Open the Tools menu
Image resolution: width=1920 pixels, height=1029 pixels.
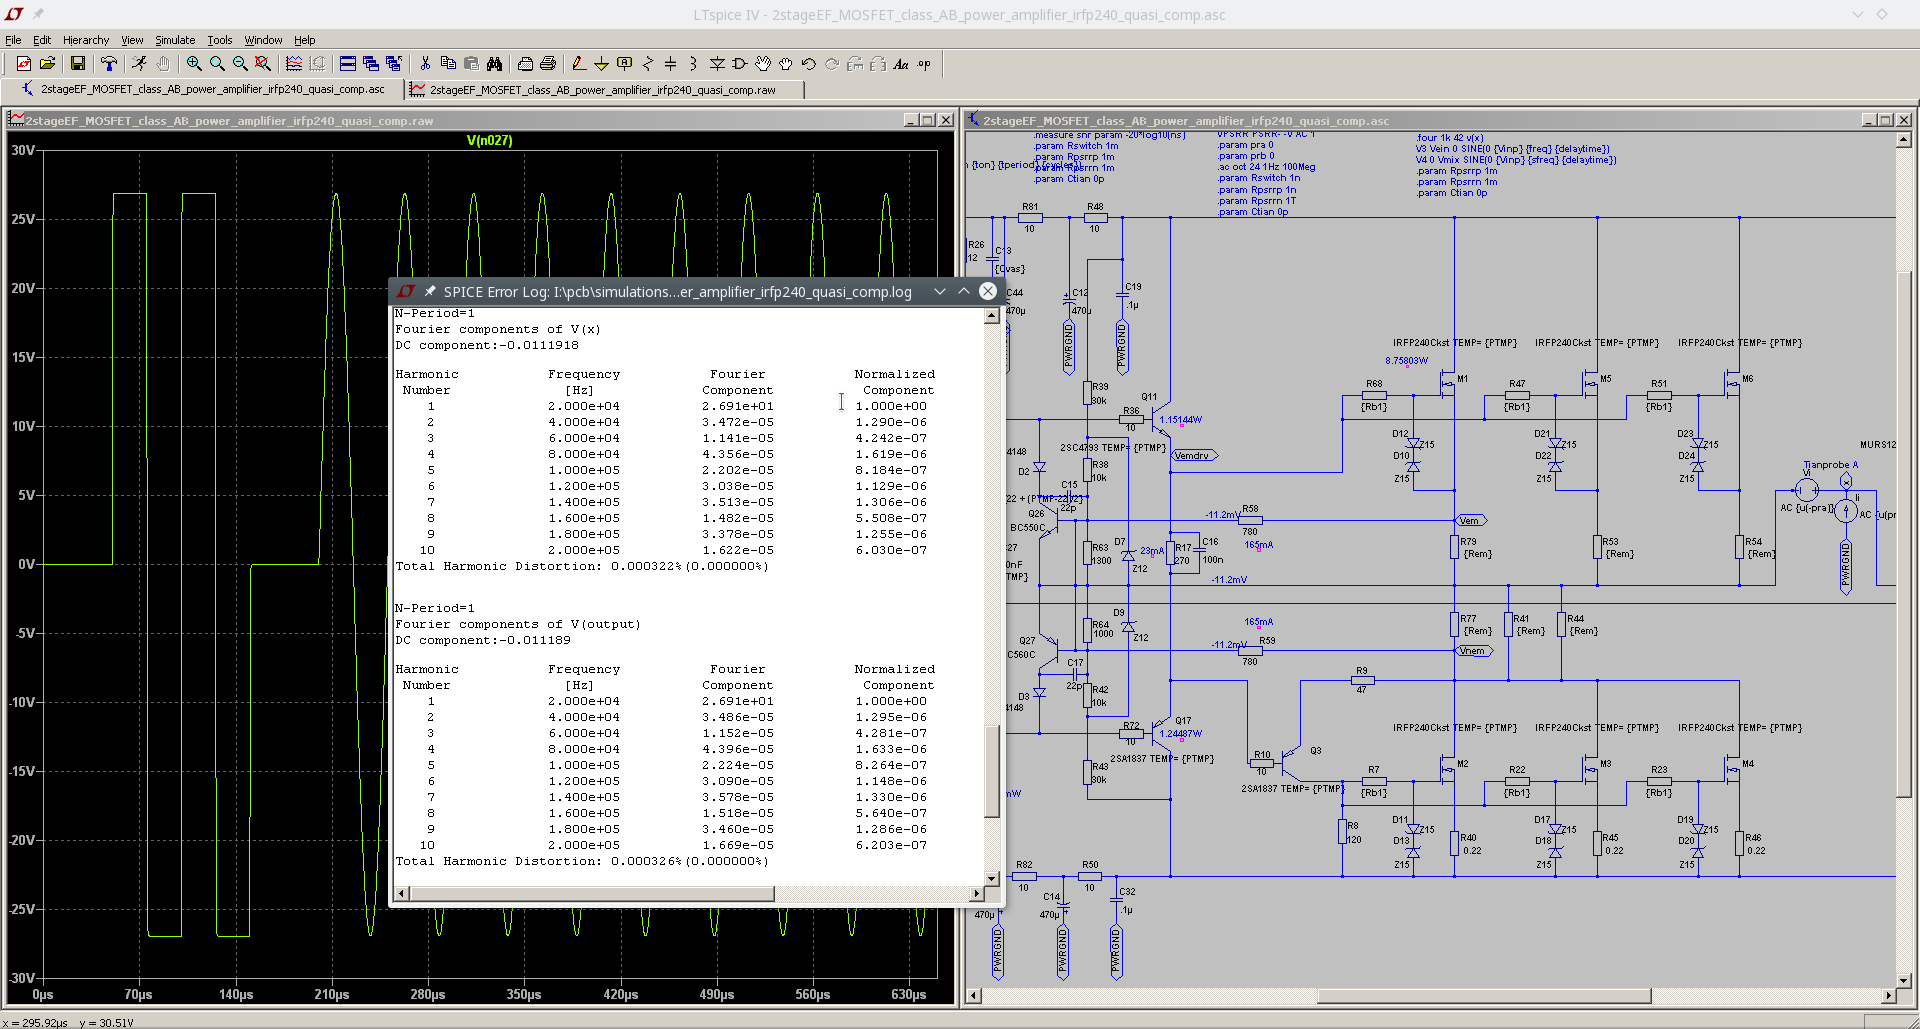coord(220,40)
